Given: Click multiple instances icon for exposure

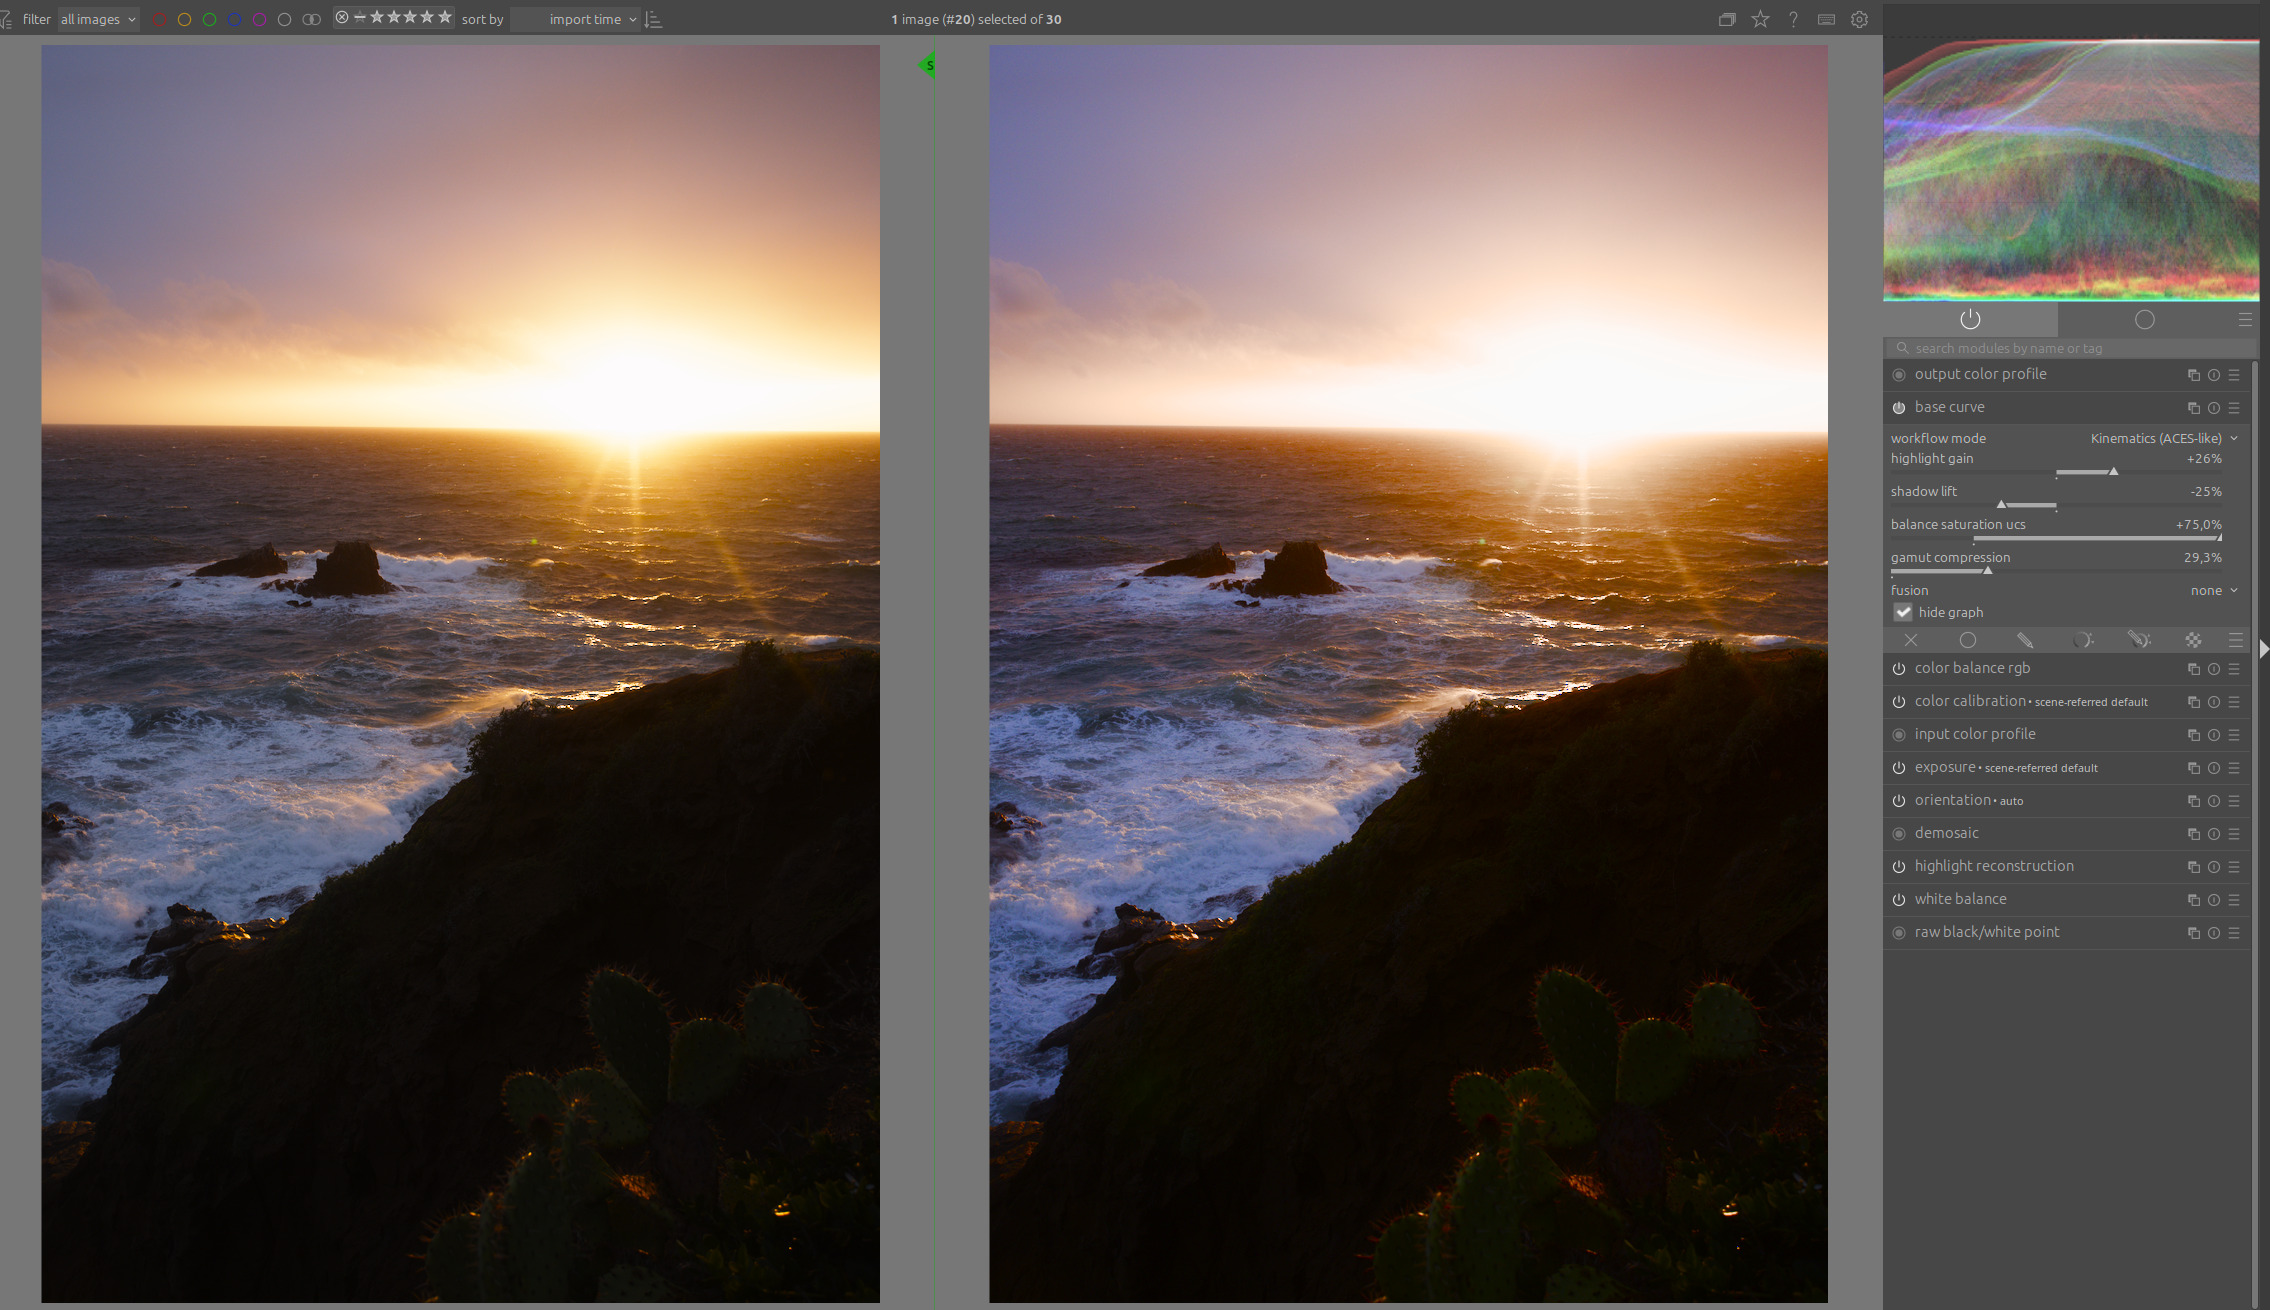Looking at the screenshot, I should tap(2193, 768).
